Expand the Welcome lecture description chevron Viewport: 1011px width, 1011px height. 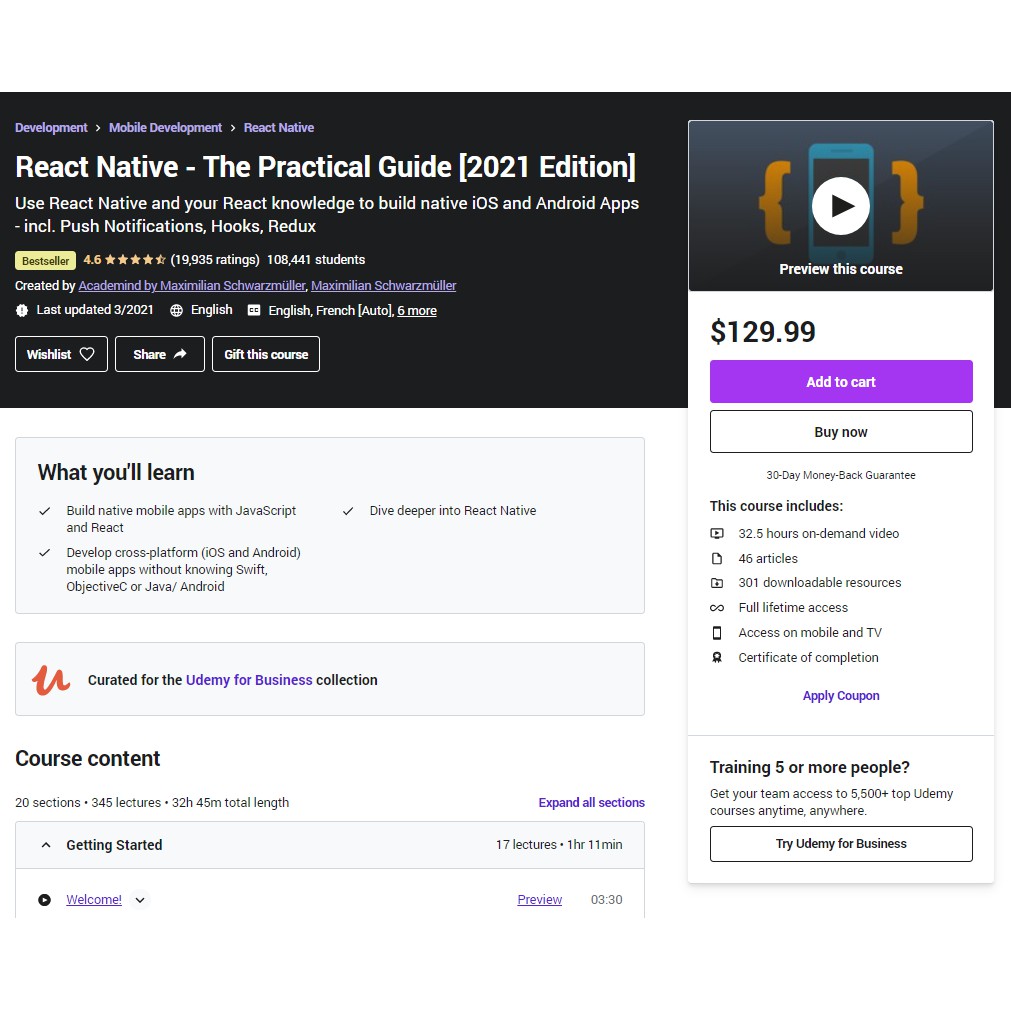[140, 900]
